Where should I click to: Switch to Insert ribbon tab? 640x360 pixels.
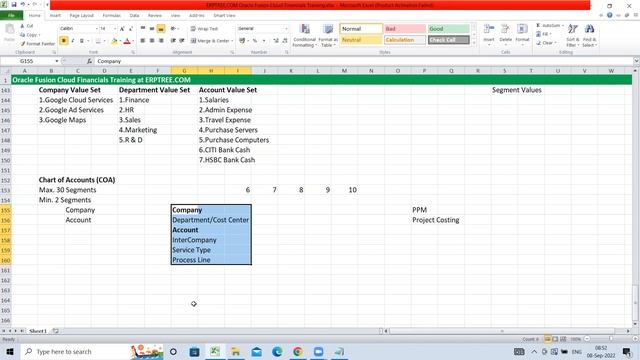pyautogui.click(x=55, y=16)
